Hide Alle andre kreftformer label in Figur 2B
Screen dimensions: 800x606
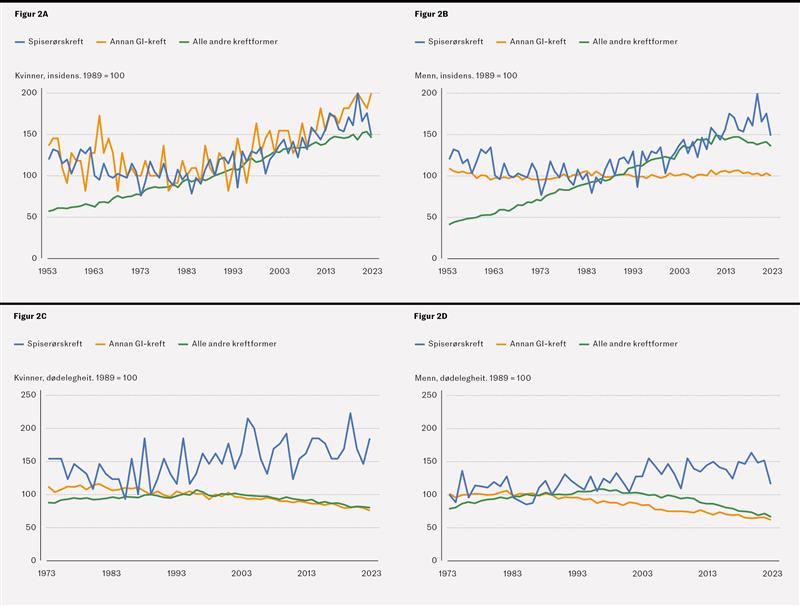point(634,42)
